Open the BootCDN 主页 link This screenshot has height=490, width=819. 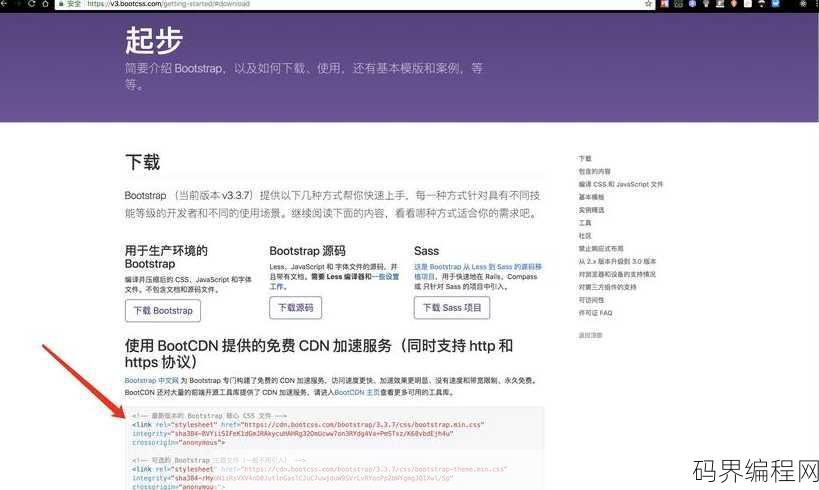[x=357, y=392]
